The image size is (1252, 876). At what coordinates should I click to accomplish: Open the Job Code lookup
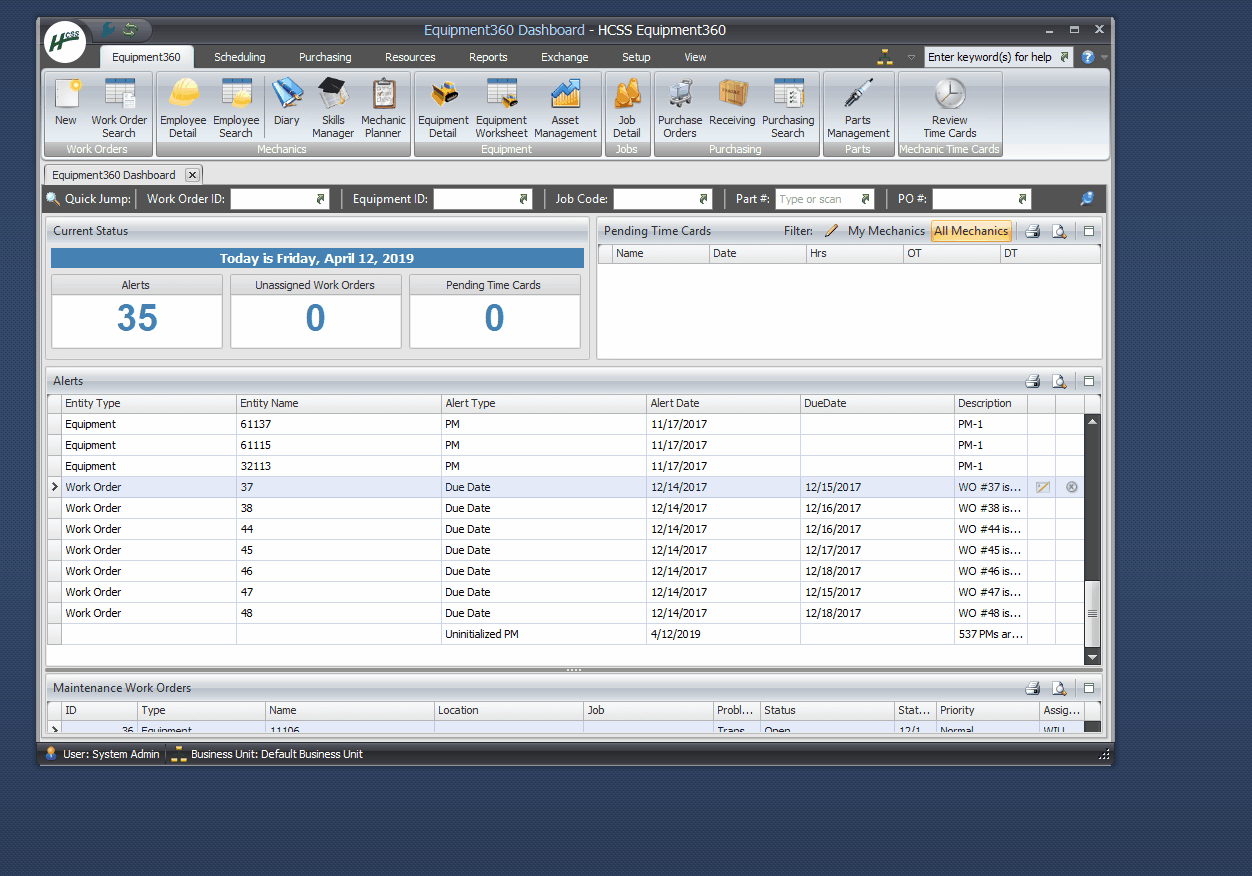click(x=704, y=199)
